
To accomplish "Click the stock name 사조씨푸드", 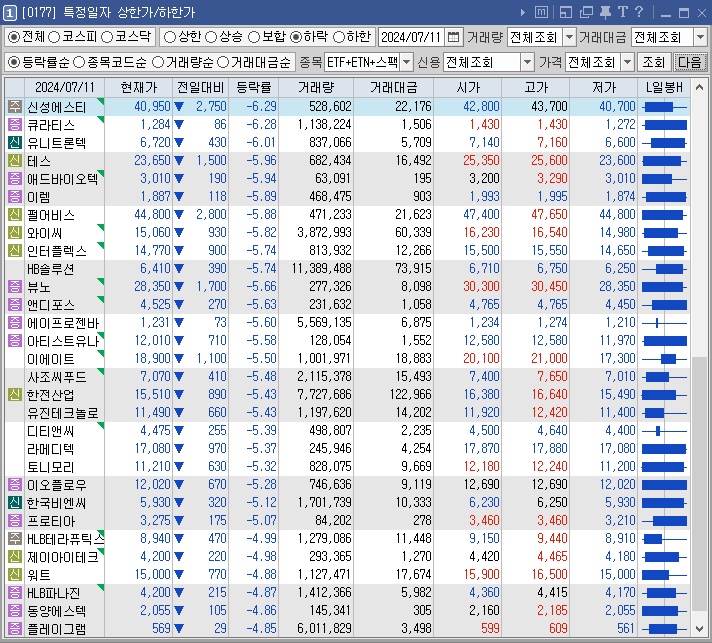I will (56, 377).
